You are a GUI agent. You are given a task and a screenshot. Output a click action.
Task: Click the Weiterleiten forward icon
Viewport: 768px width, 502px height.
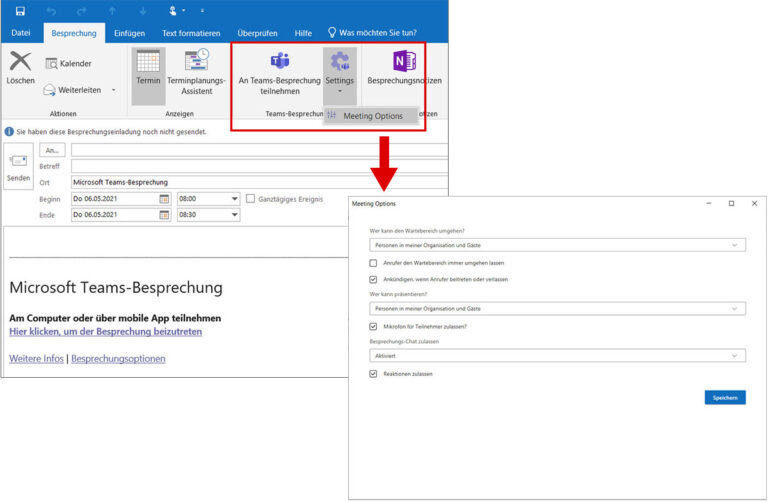tap(50, 90)
